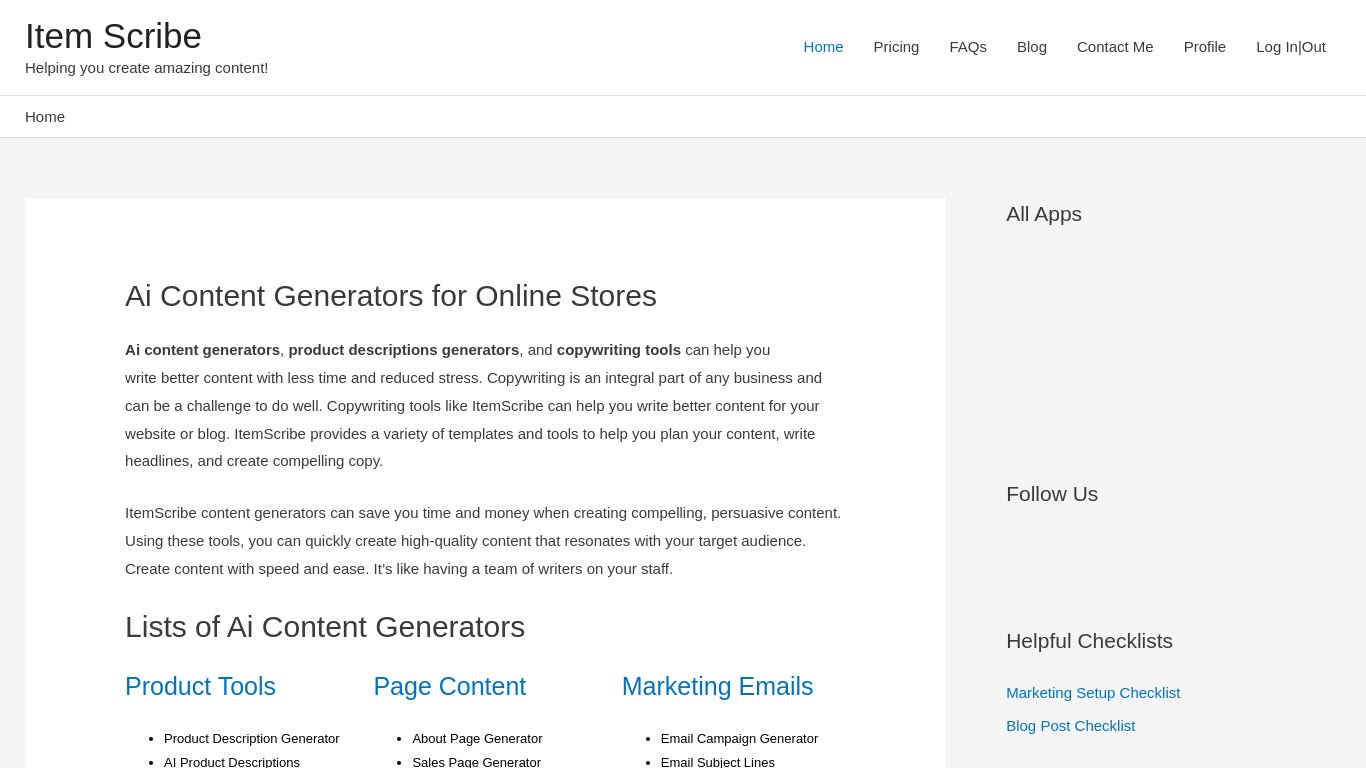Screen dimensions: 1366x768
Task: Click the Item Scribe site title
Action: click(113, 36)
